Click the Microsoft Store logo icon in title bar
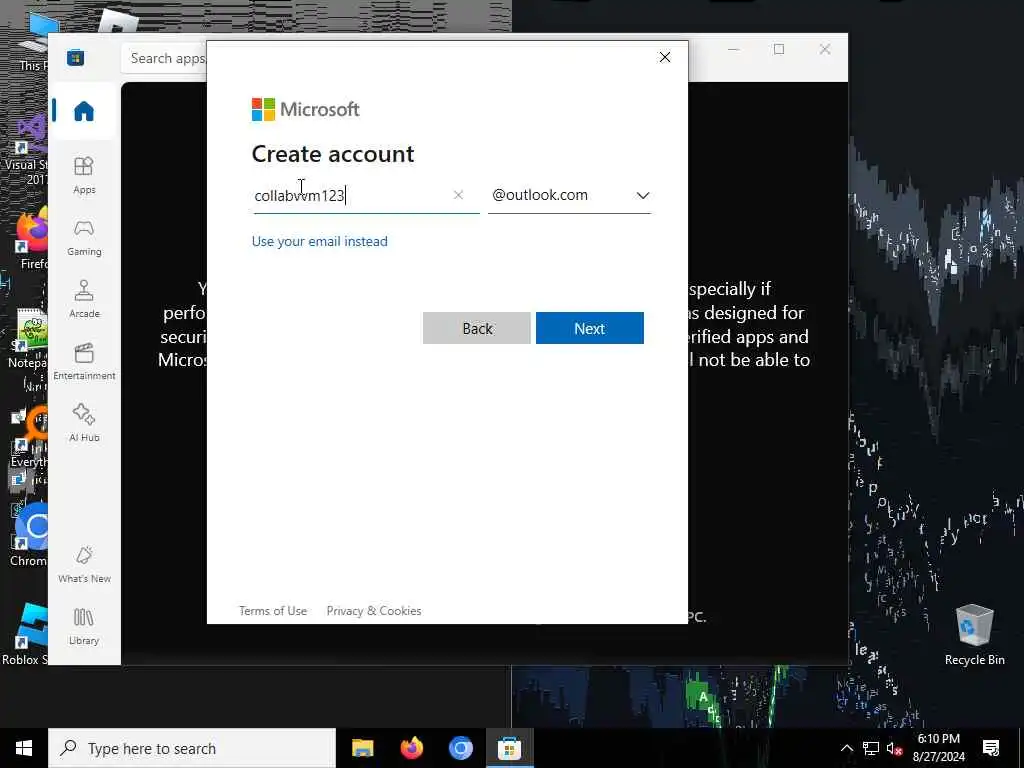The image size is (1024, 768). click(x=75, y=57)
